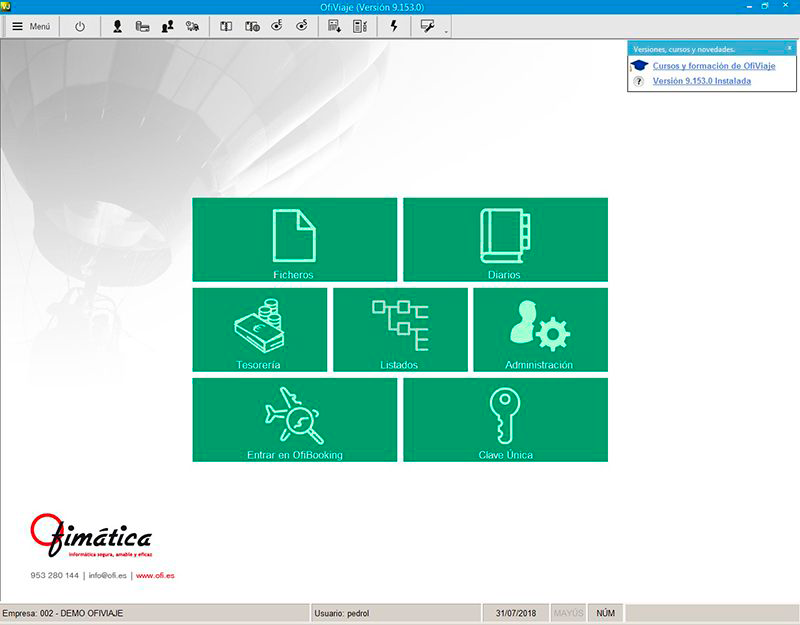Open the Tesorería tile
Screen dimensions: 800x625
tap(259, 330)
